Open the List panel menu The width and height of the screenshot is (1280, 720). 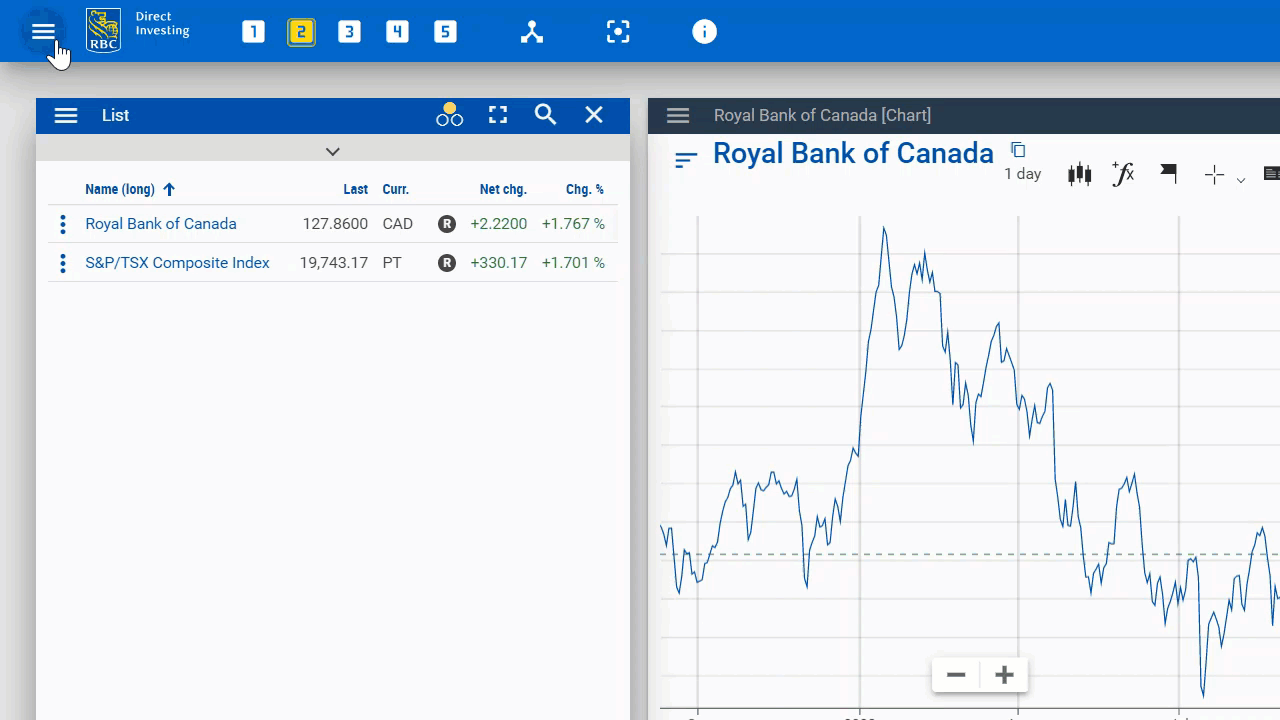pyautogui.click(x=66, y=115)
